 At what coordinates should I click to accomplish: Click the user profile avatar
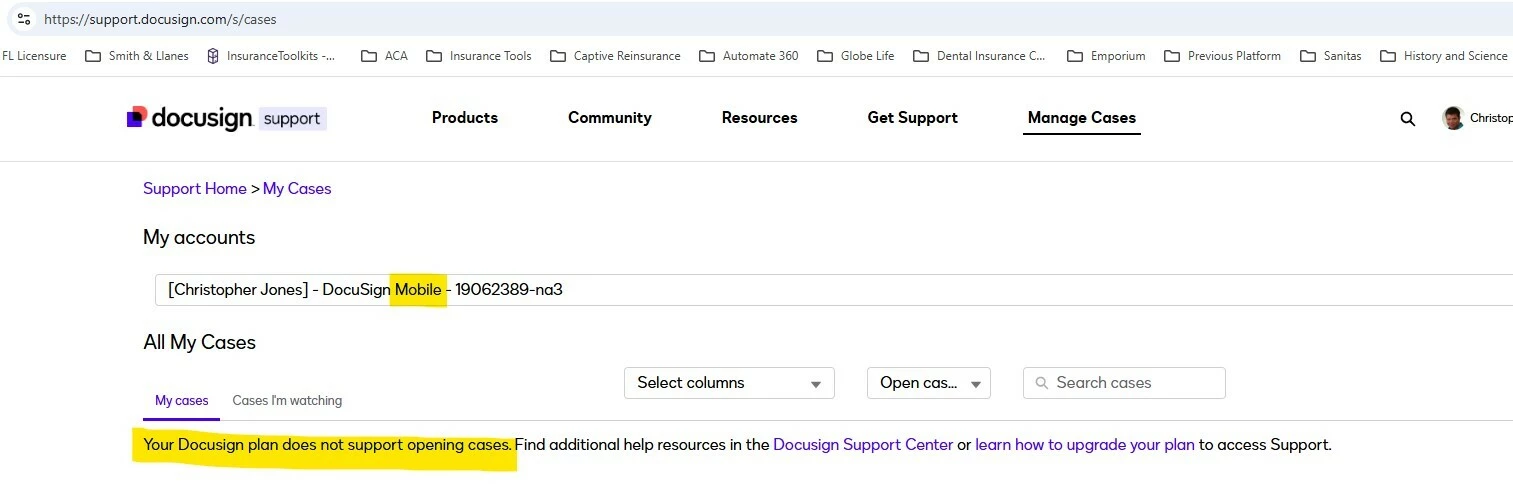pos(1453,118)
